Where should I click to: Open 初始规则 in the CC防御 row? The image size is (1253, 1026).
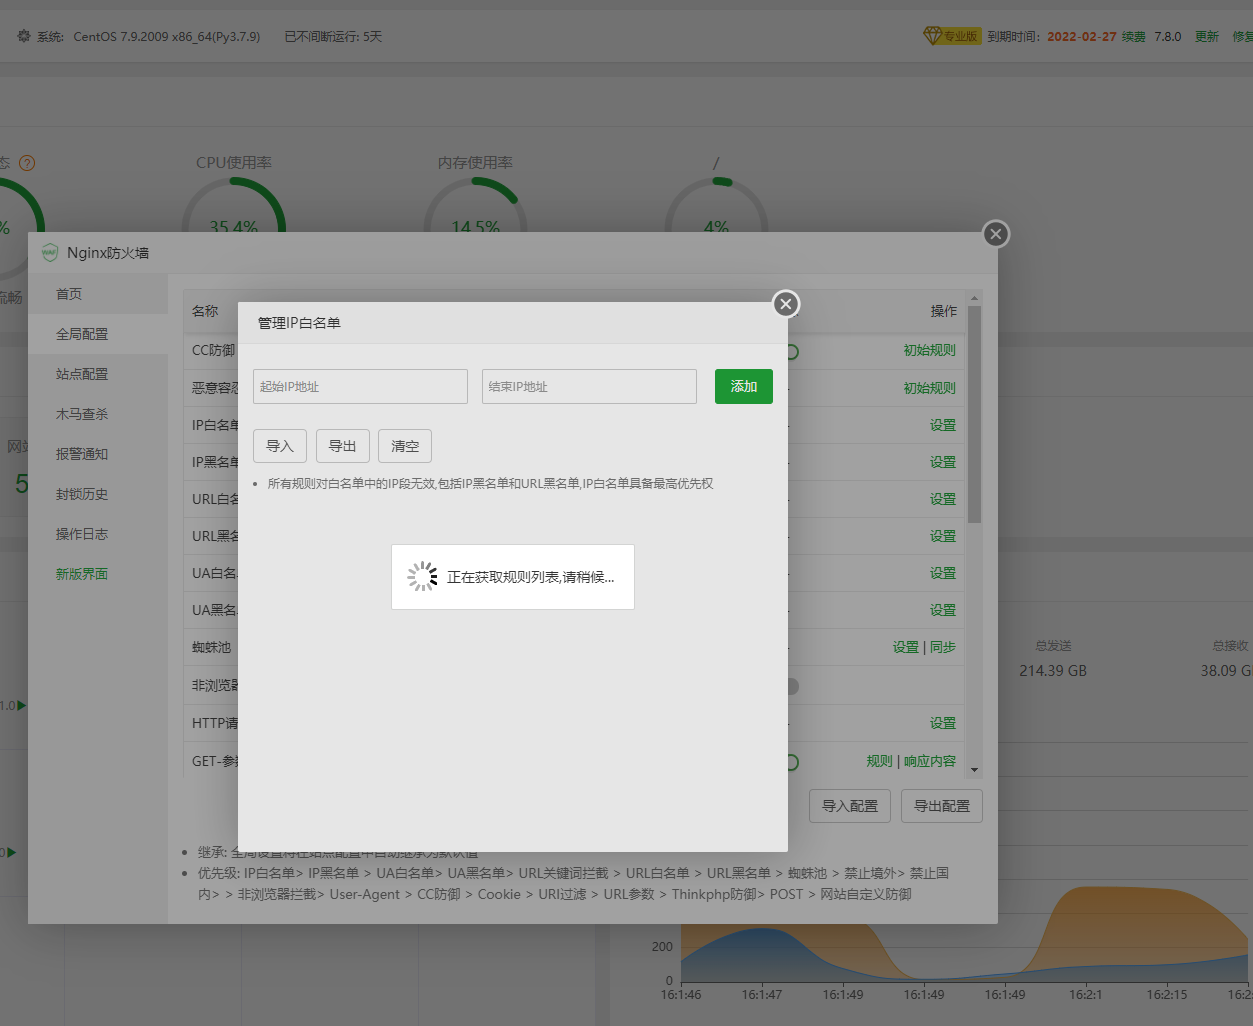pyautogui.click(x=929, y=350)
